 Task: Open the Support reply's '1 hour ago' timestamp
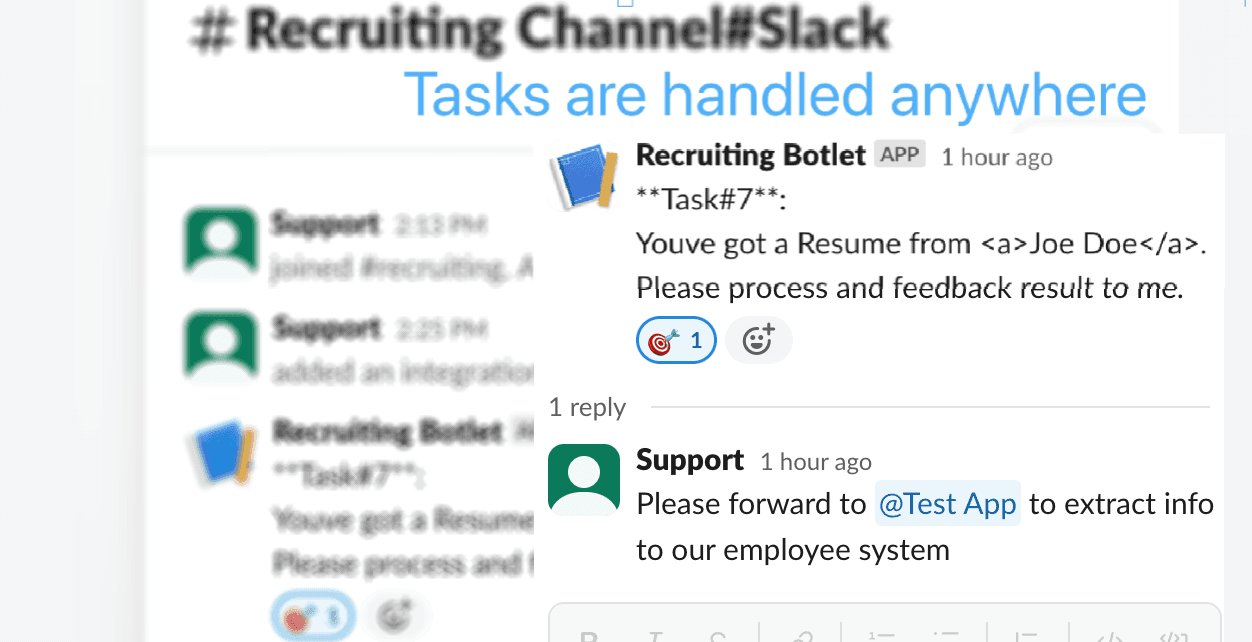tap(815, 462)
